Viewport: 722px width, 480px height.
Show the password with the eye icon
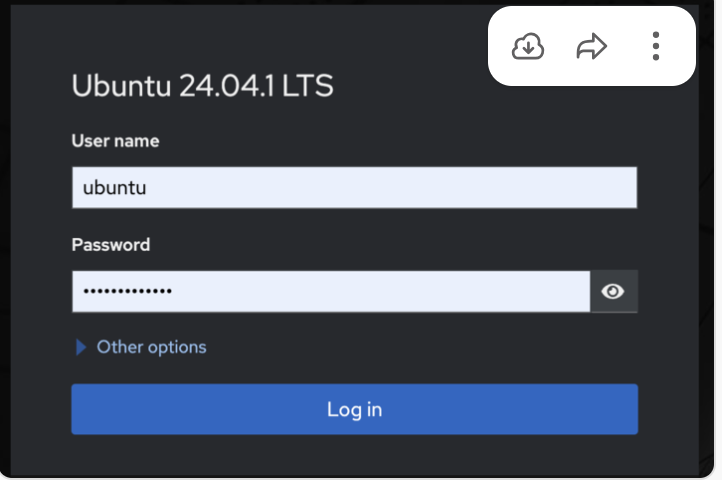coord(613,292)
